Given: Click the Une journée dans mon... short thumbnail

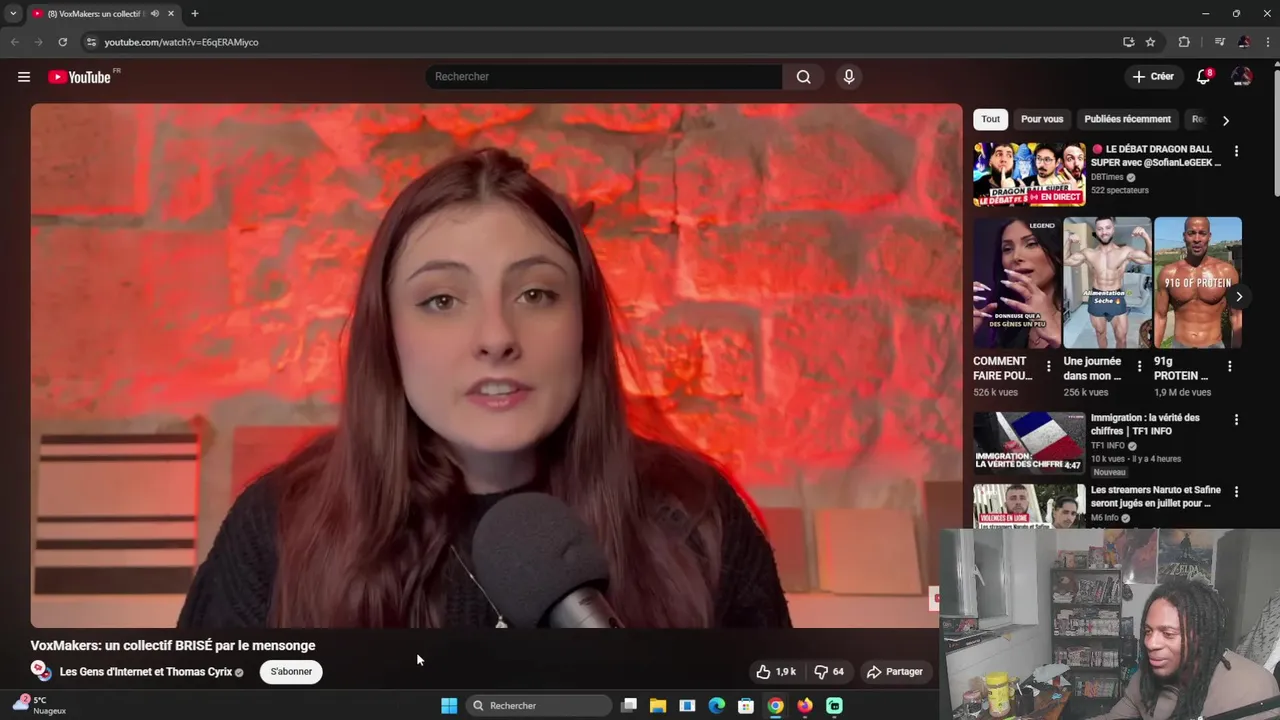Looking at the screenshot, I should point(1108,283).
